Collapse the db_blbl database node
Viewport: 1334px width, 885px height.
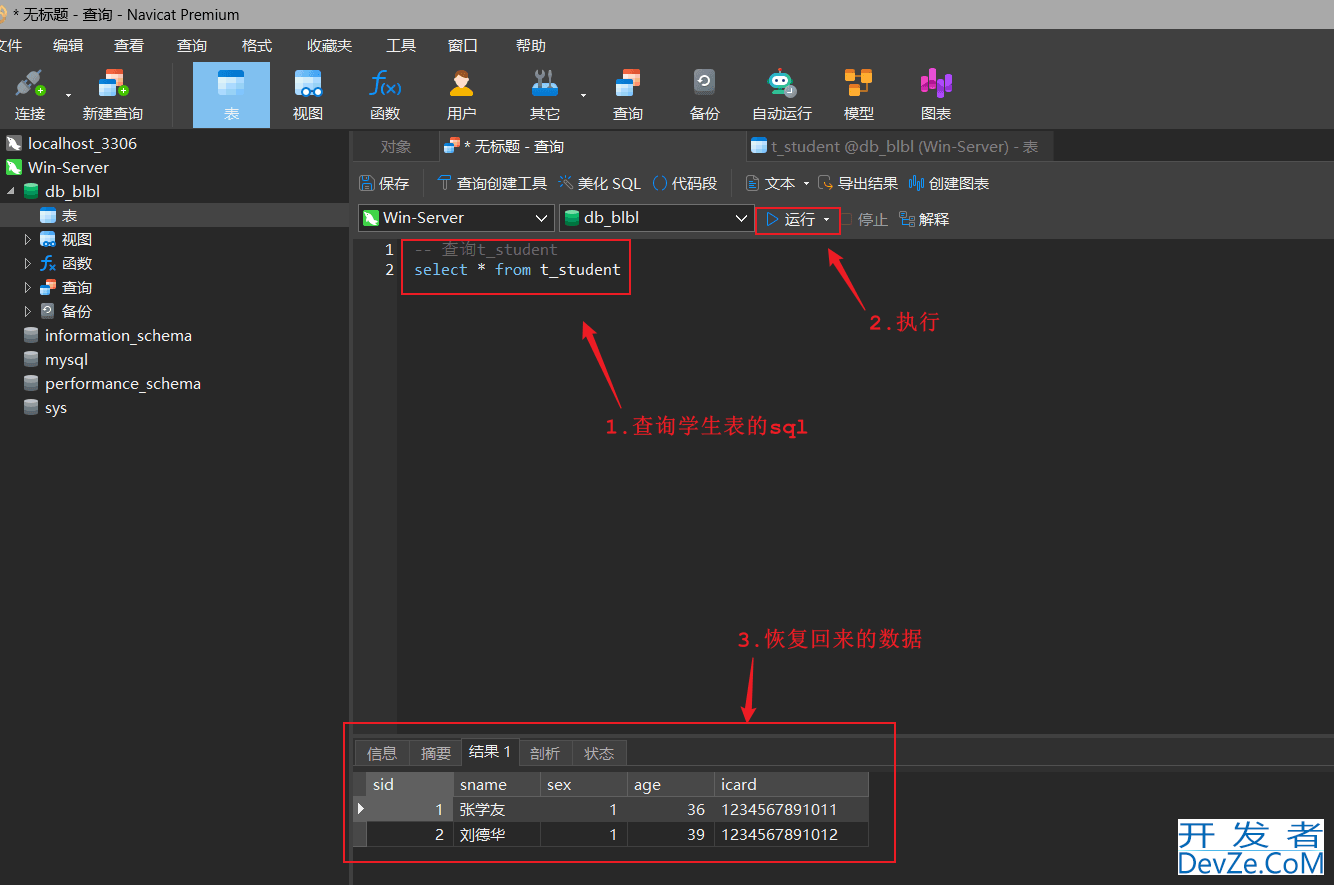point(11,191)
